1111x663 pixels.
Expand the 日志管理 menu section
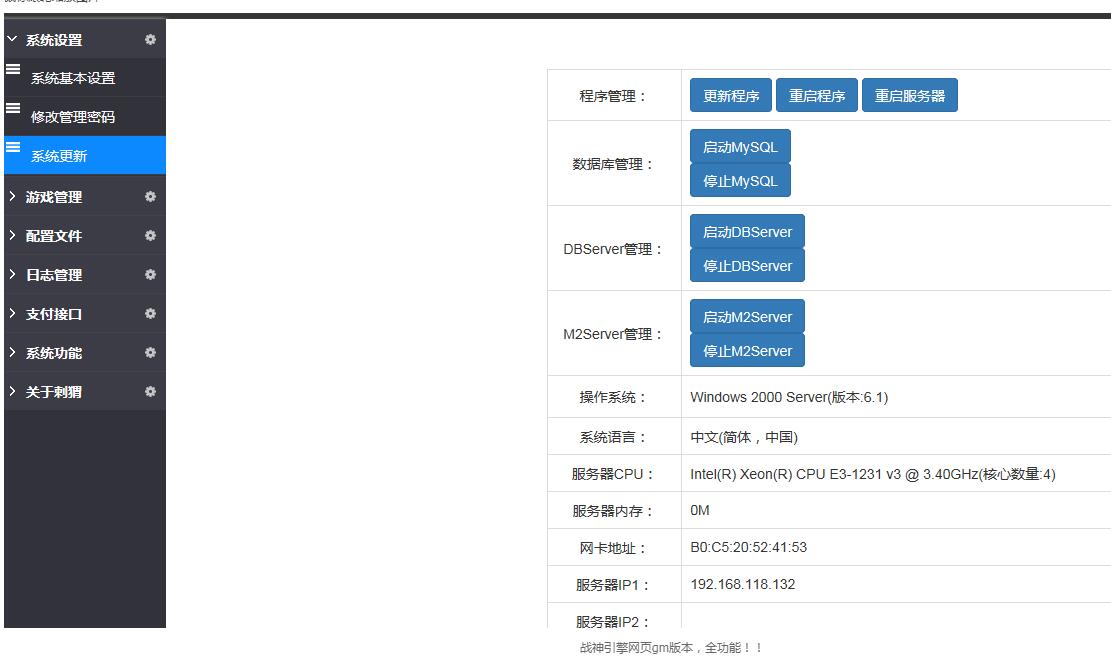pos(54,276)
